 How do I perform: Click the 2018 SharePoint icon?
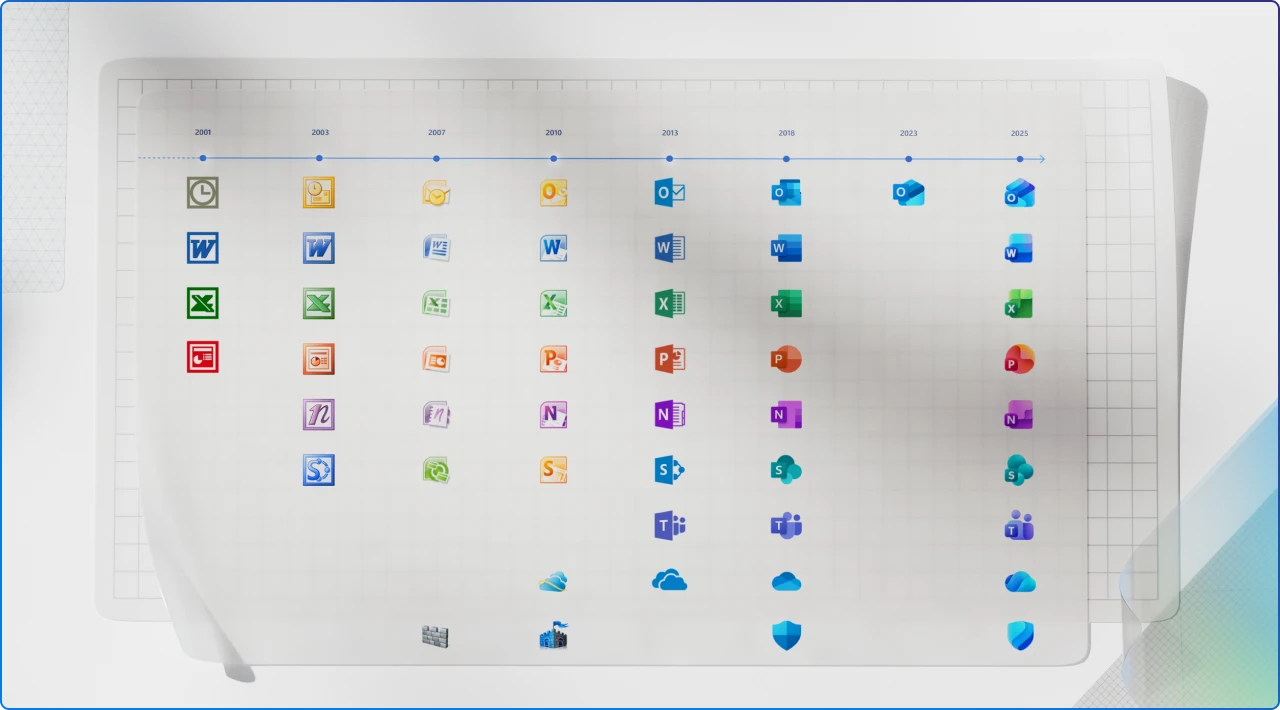point(786,470)
